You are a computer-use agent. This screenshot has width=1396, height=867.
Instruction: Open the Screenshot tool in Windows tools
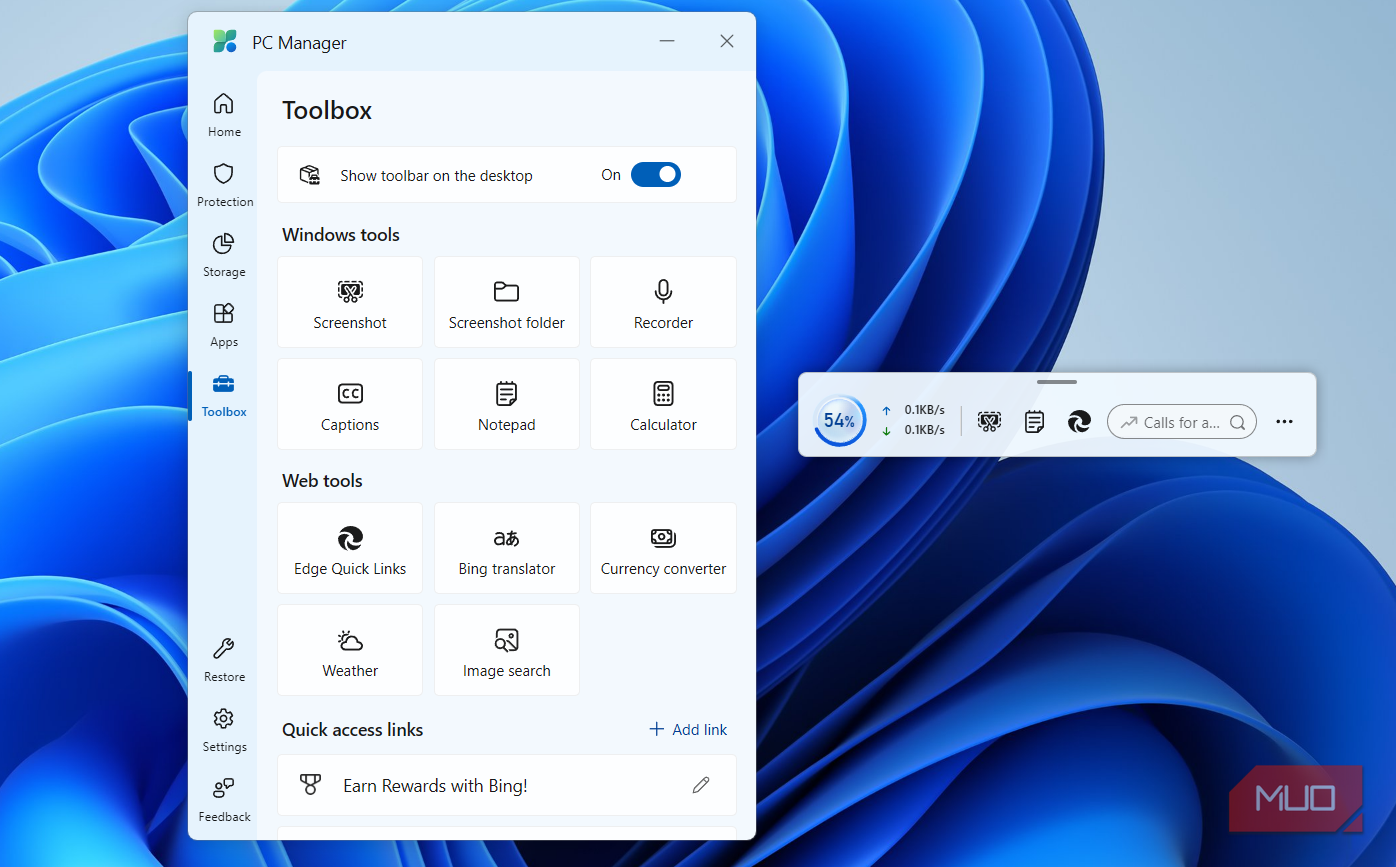350,302
